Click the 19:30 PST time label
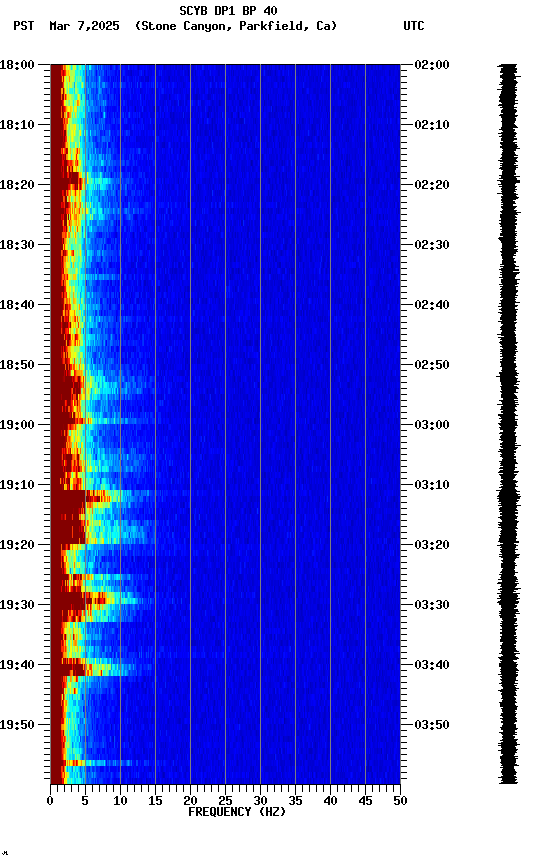Screen dimensions: 552x864 [17, 606]
